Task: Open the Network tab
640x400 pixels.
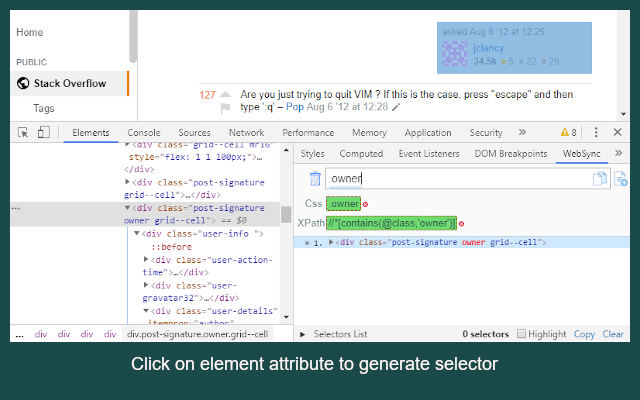Action: (x=247, y=133)
